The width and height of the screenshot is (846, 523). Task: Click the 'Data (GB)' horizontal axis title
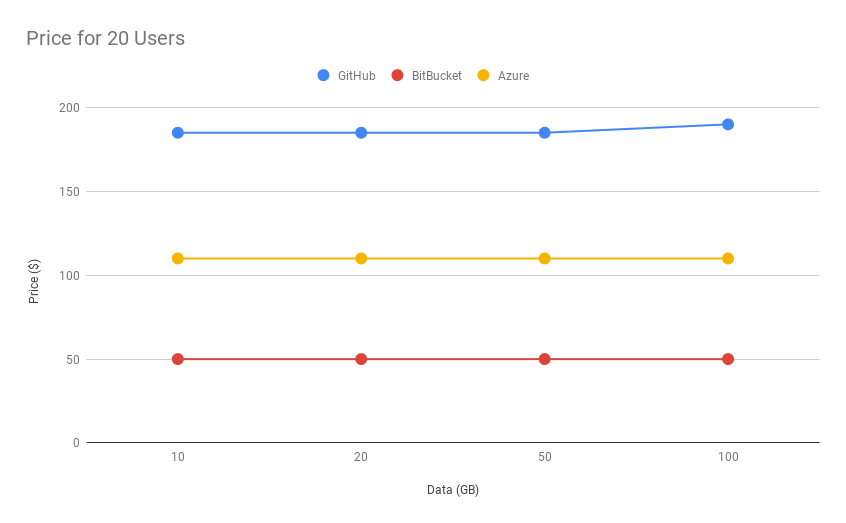(x=453, y=490)
